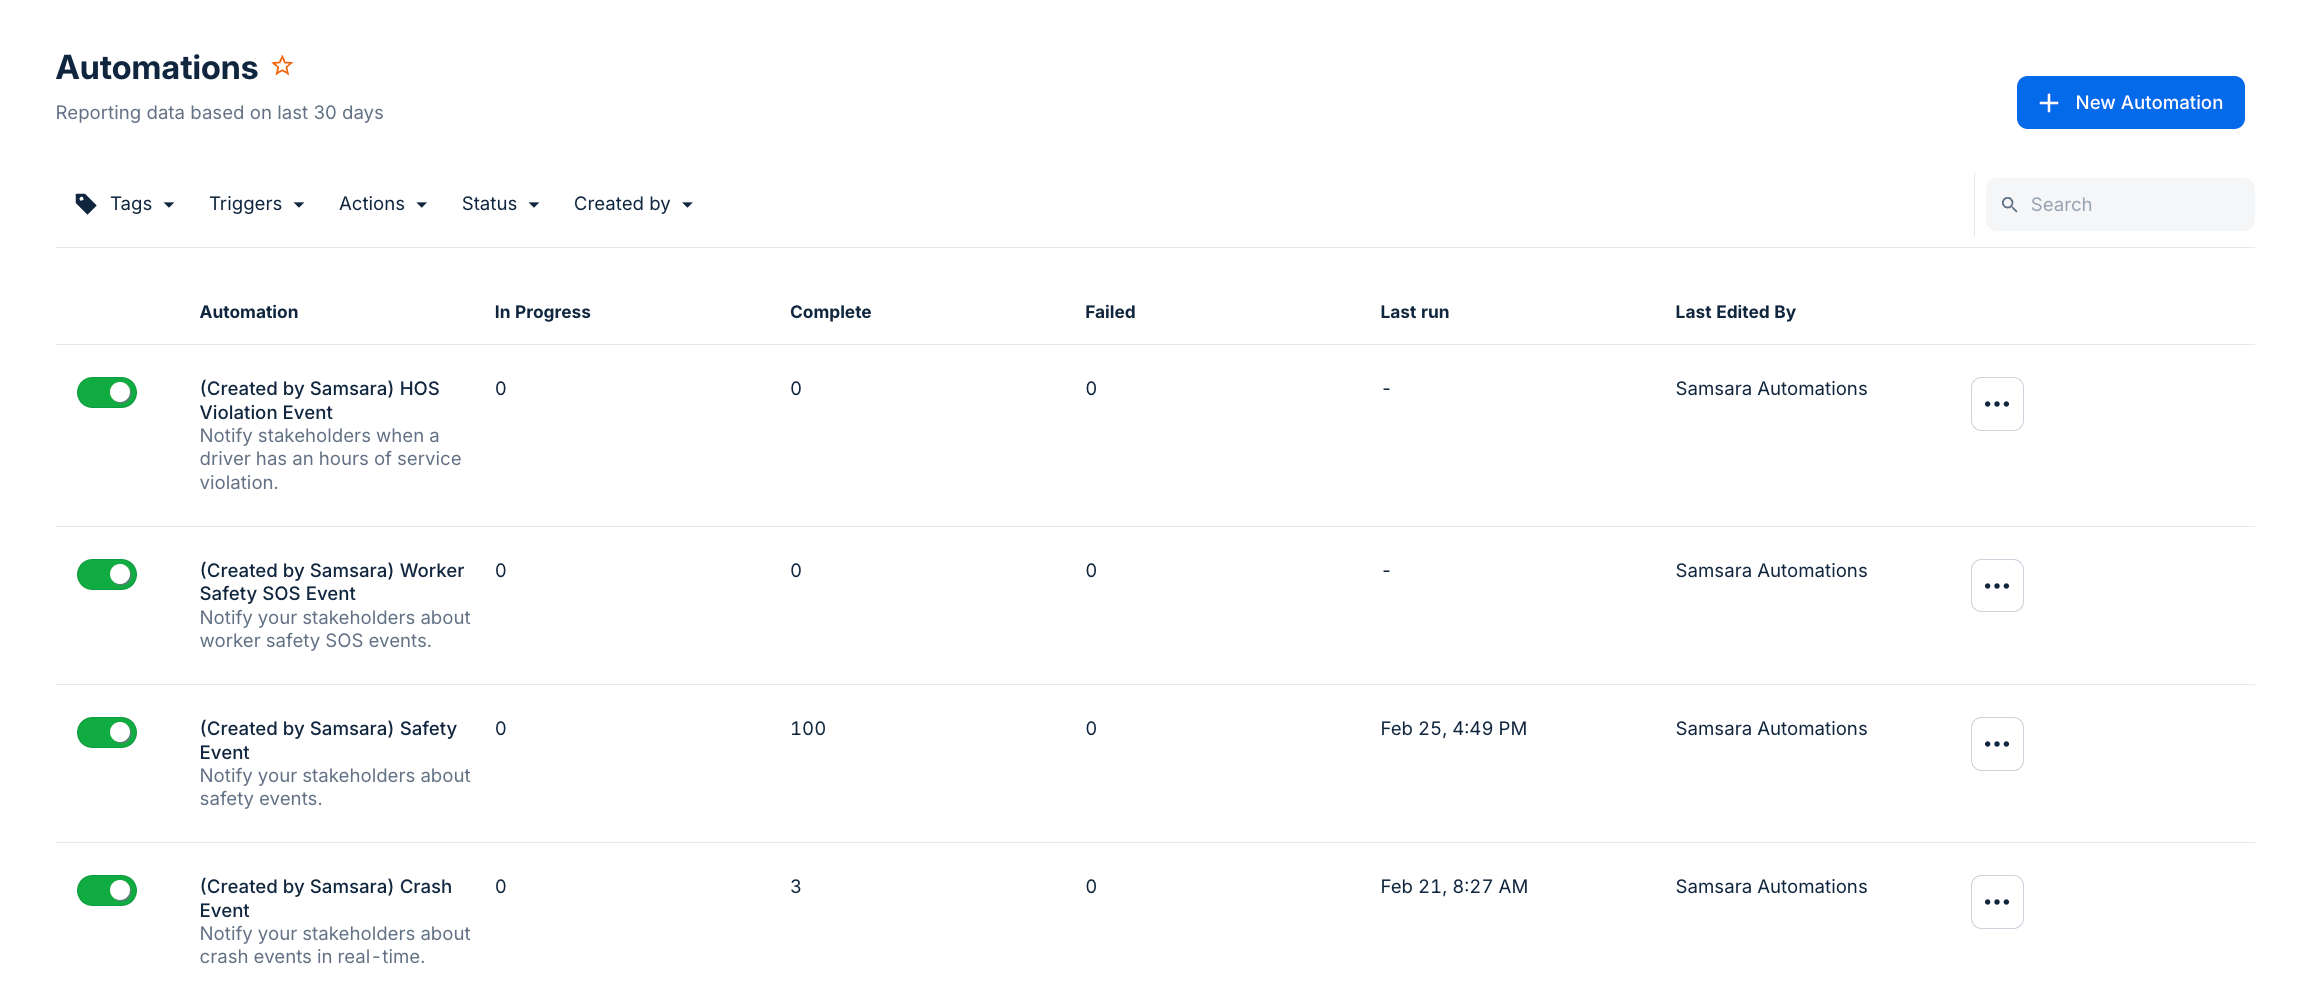The width and height of the screenshot is (2316, 994).
Task: Click the star to favorite the Automations page
Action: pos(282,65)
